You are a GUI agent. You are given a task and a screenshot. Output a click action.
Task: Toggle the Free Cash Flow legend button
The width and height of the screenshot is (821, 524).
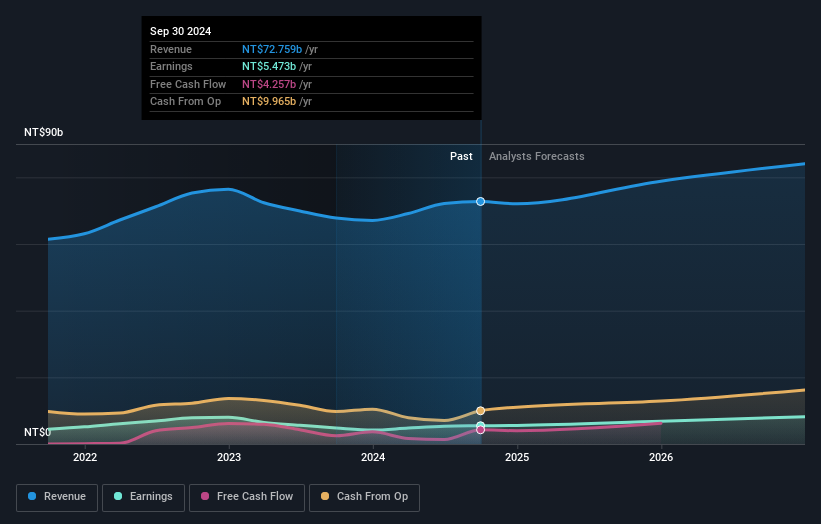point(247,497)
